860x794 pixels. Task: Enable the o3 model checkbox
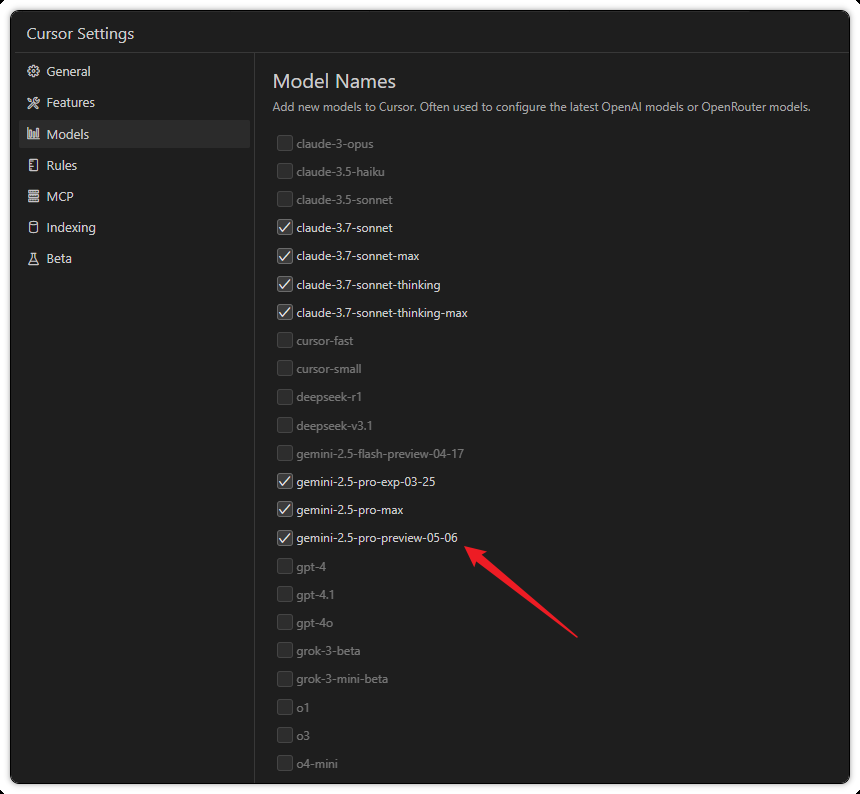point(285,735)
